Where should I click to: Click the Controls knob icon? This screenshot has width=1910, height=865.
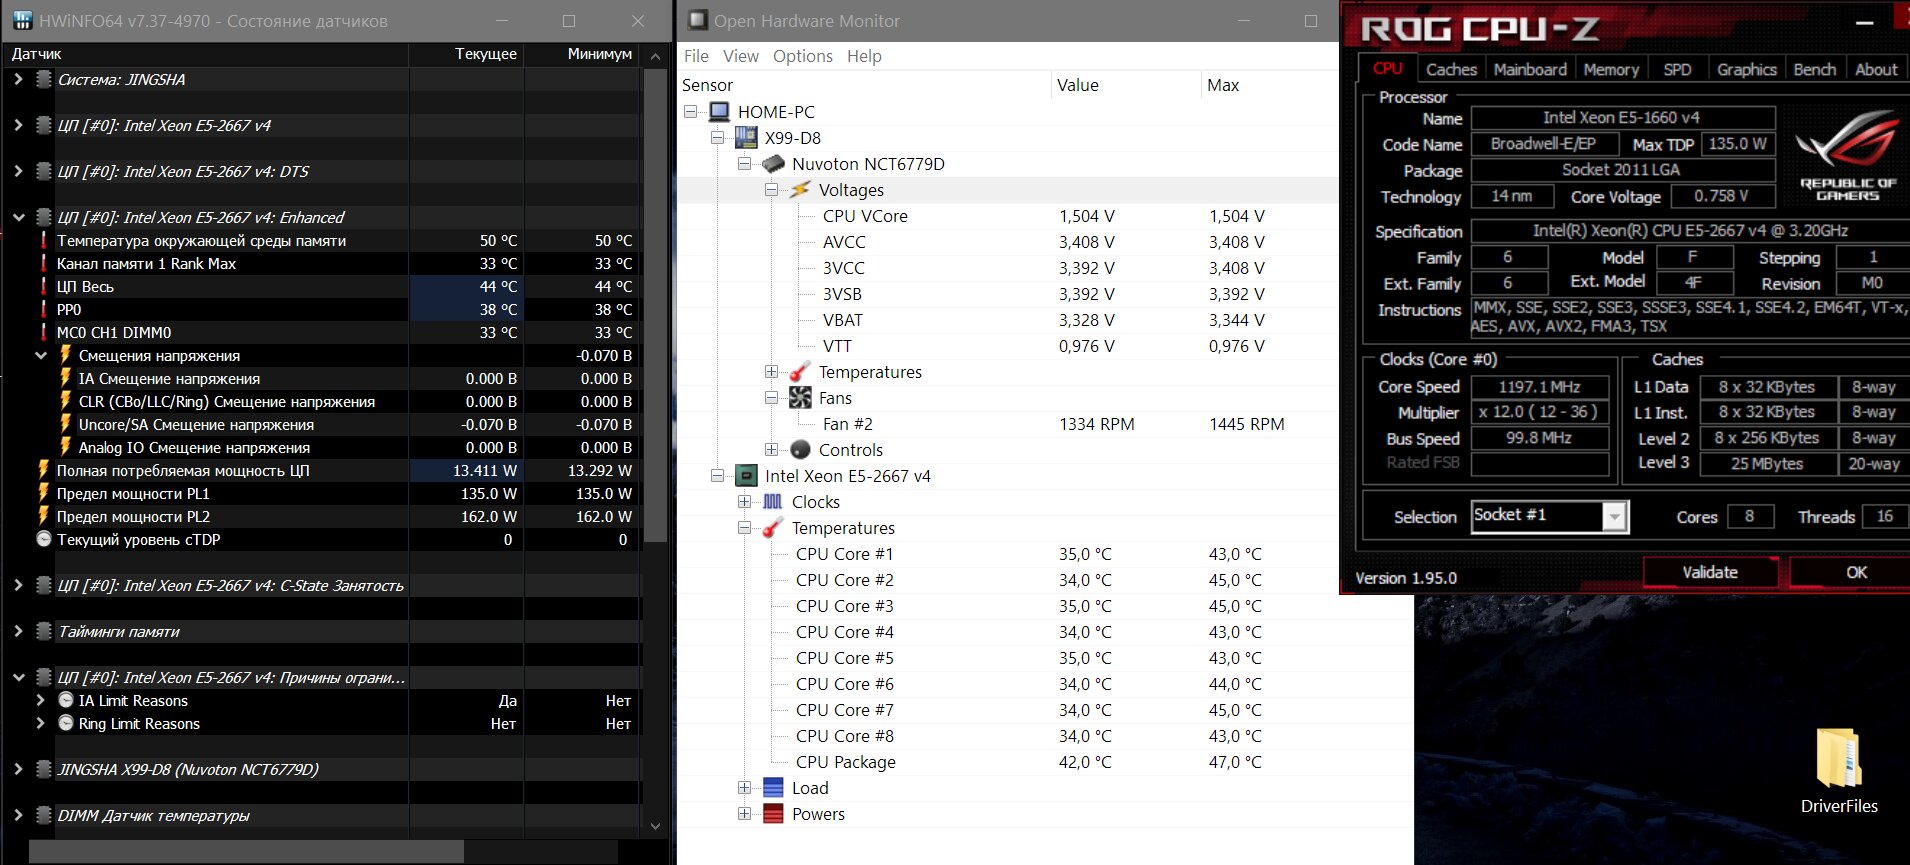tap(800, 450)
